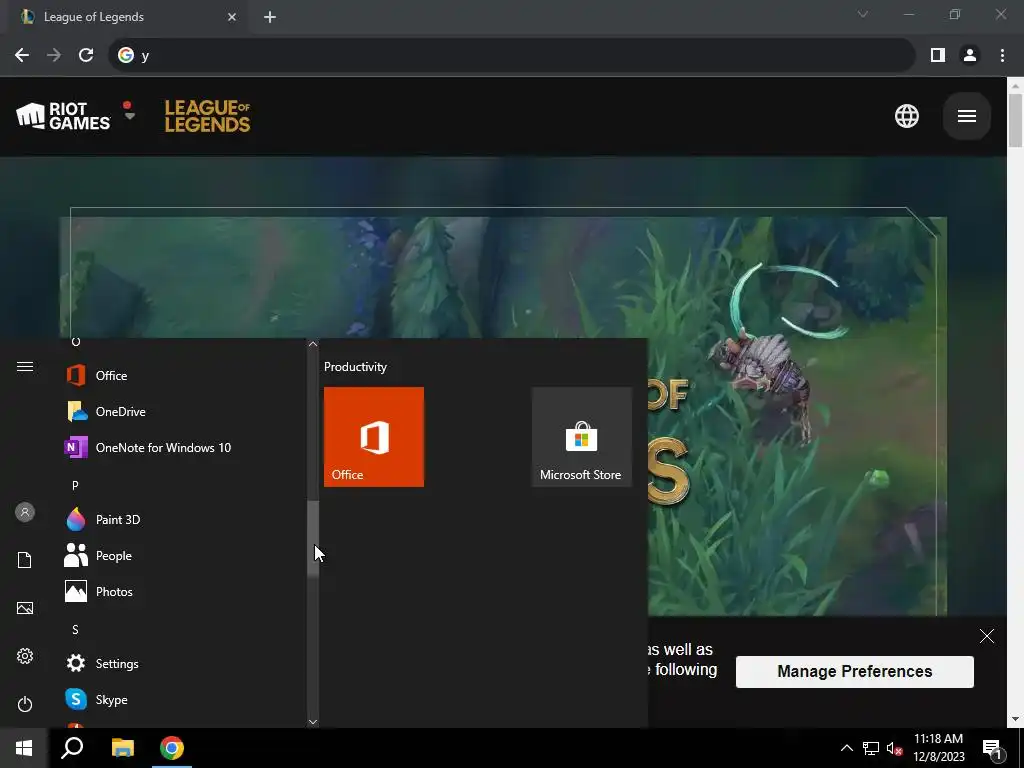Click the muted volume icon

(x=895, y=748)
